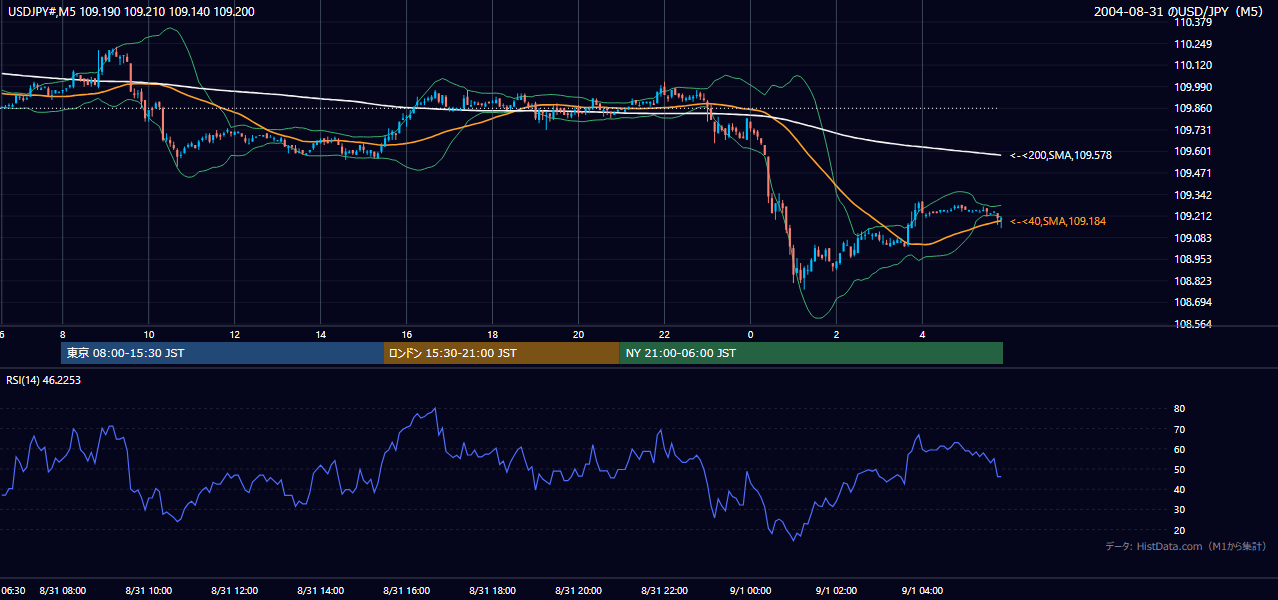Viewport: 1278px width, 600px height.
Task: Click the 8/31 22:00 date axis label
Action: click(664, 591)
